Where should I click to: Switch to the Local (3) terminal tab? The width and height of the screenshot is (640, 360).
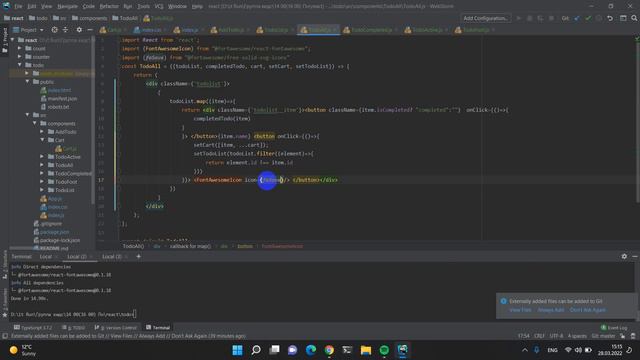(x=112, y=256)
